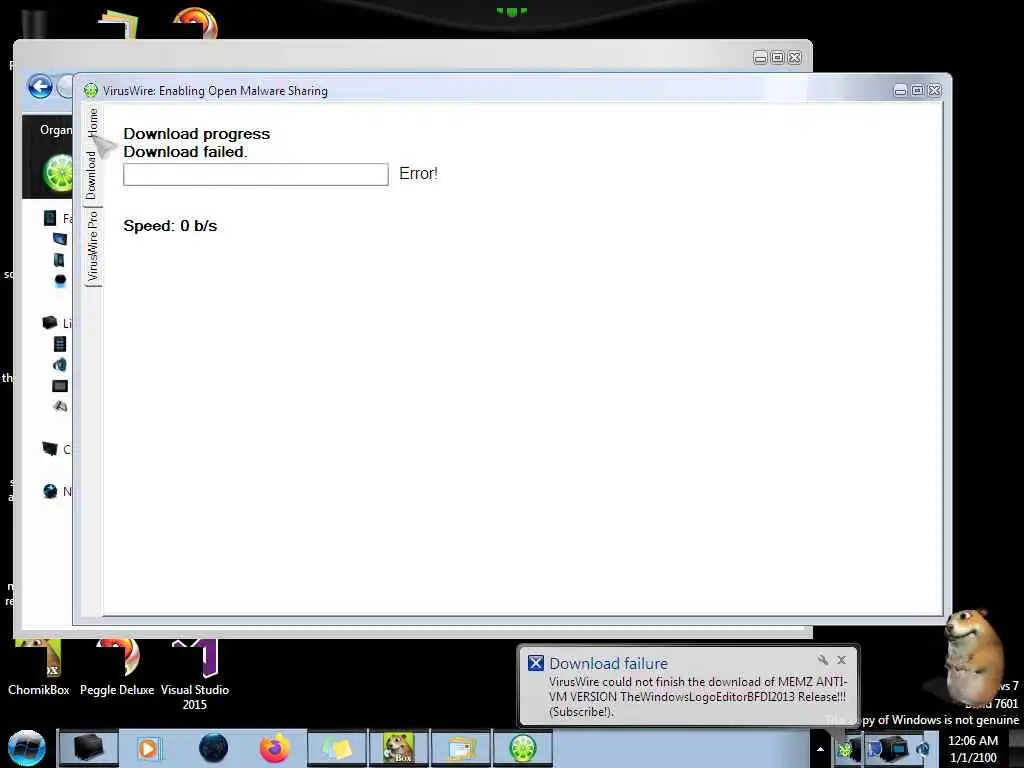Go back in the Explorer window behind
This screenshot has width=1024, height=768.
tap(40, 87)
